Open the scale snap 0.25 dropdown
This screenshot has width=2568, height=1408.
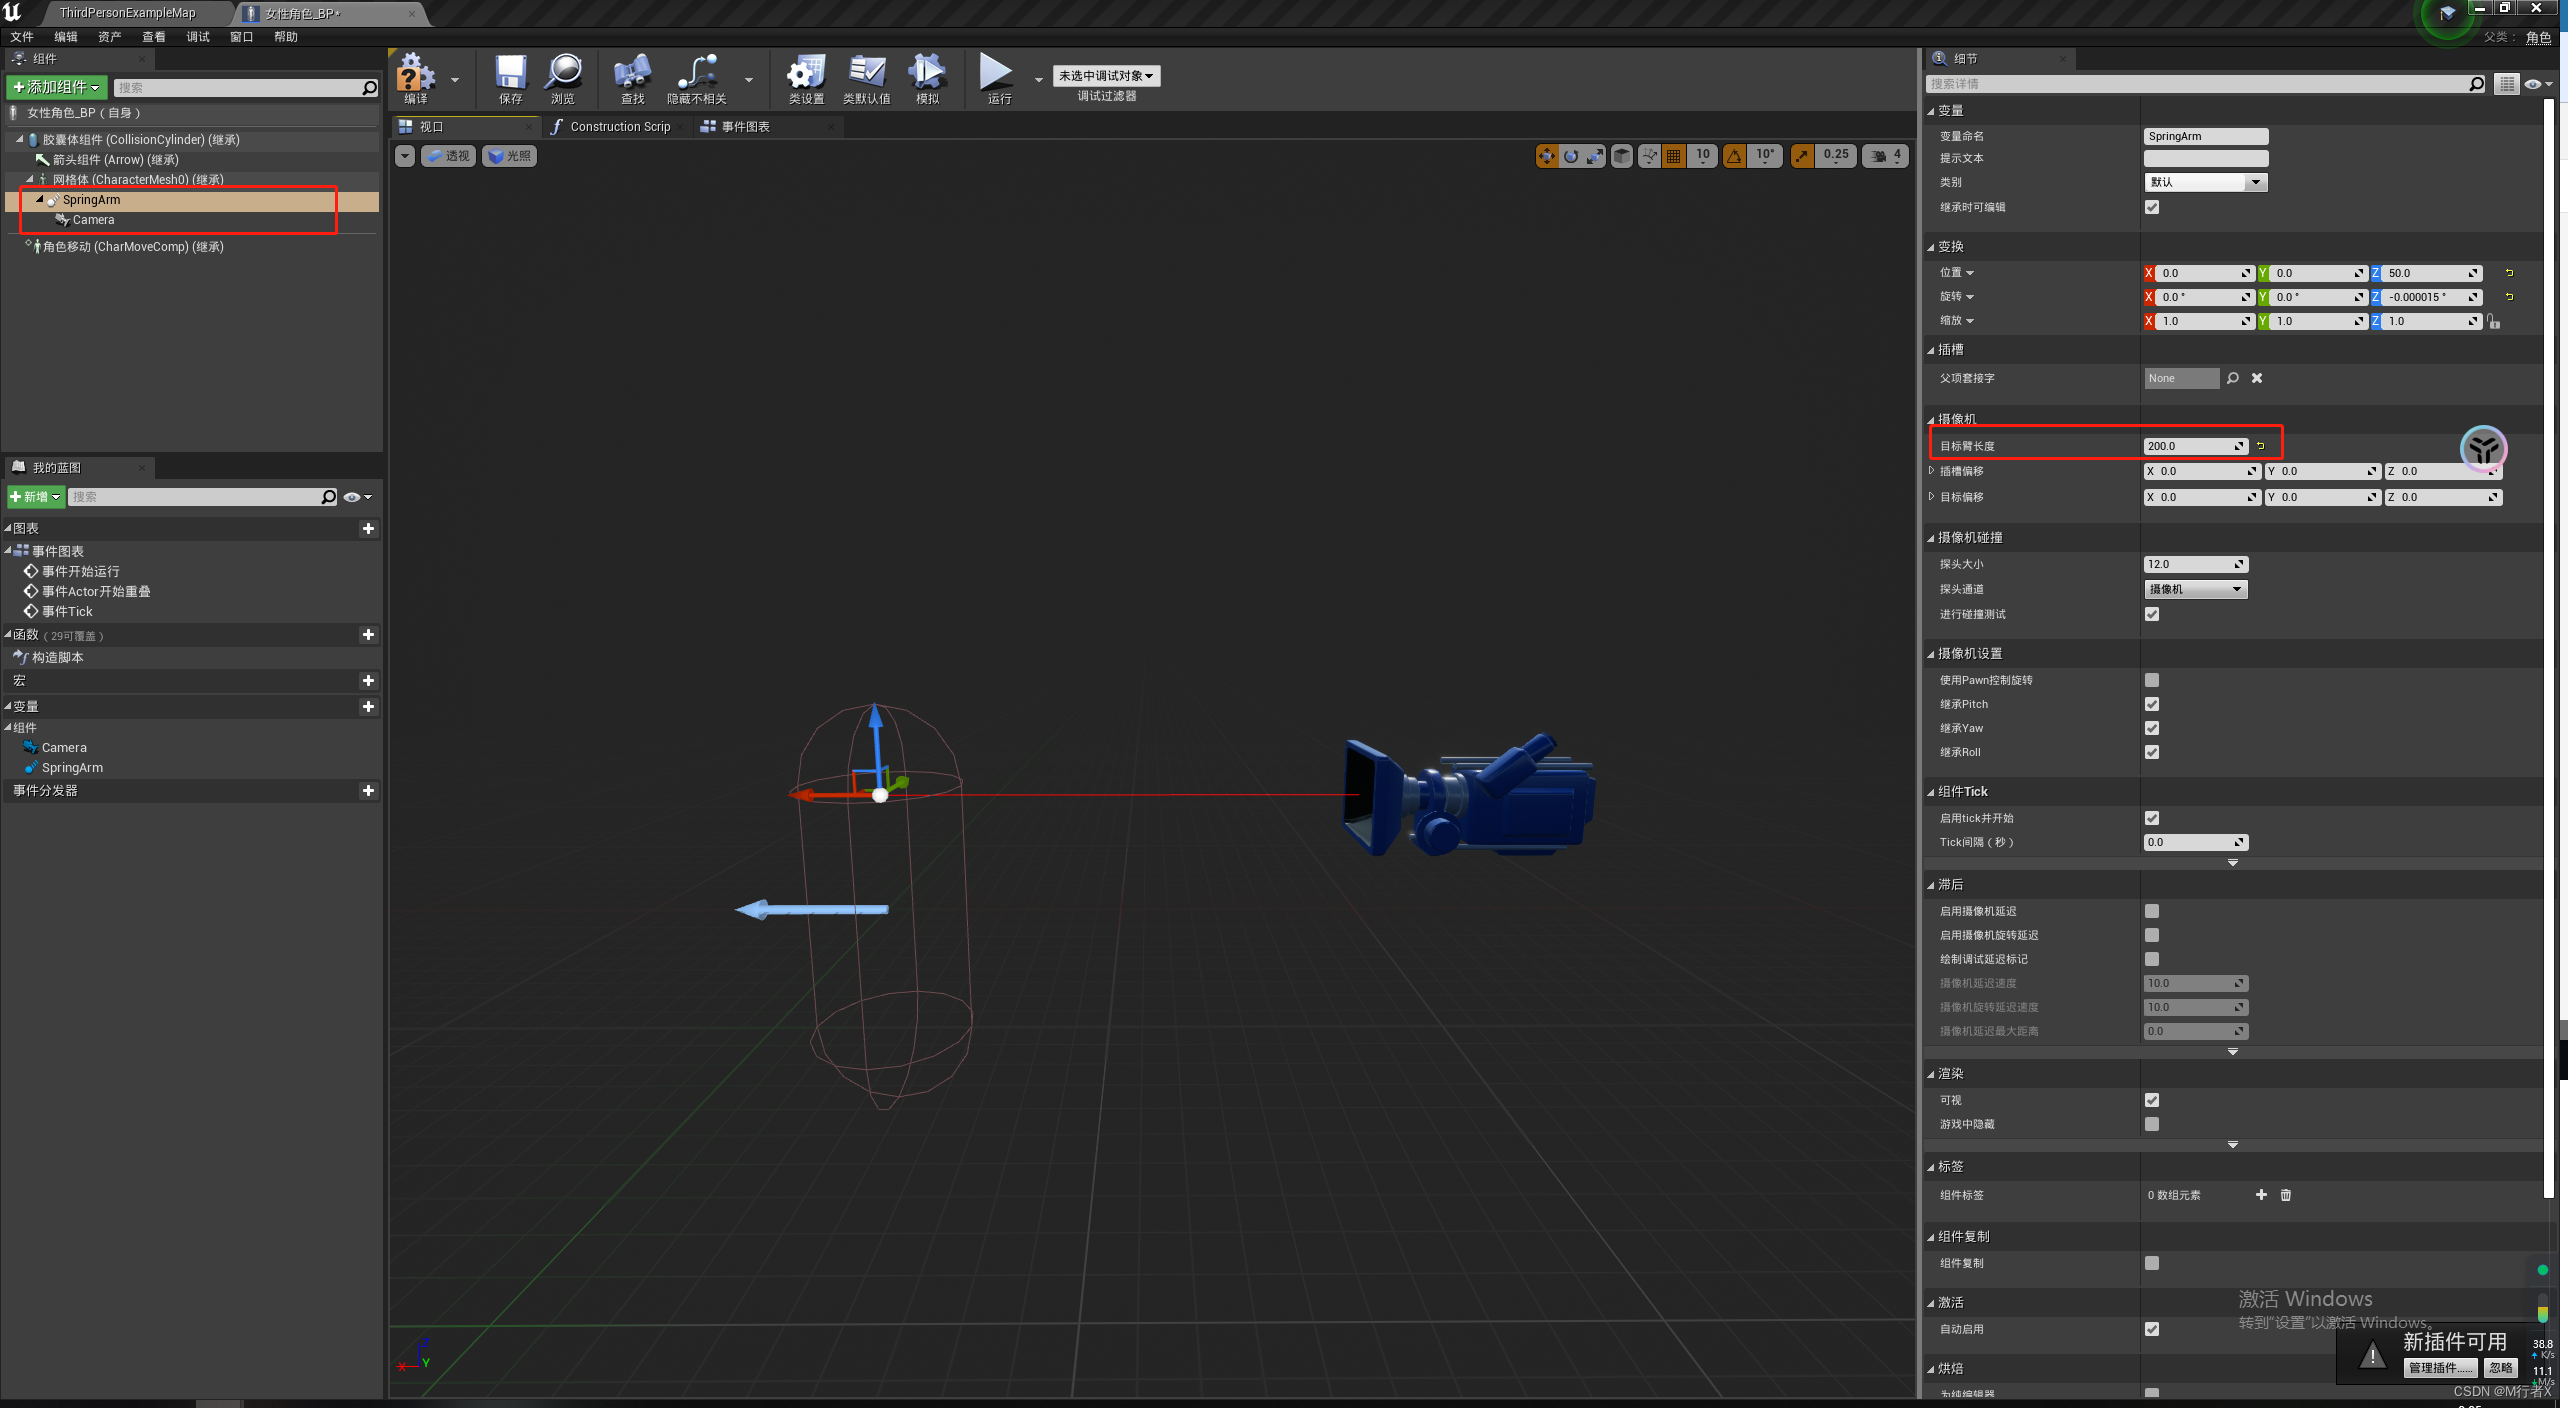point(1836,156)
